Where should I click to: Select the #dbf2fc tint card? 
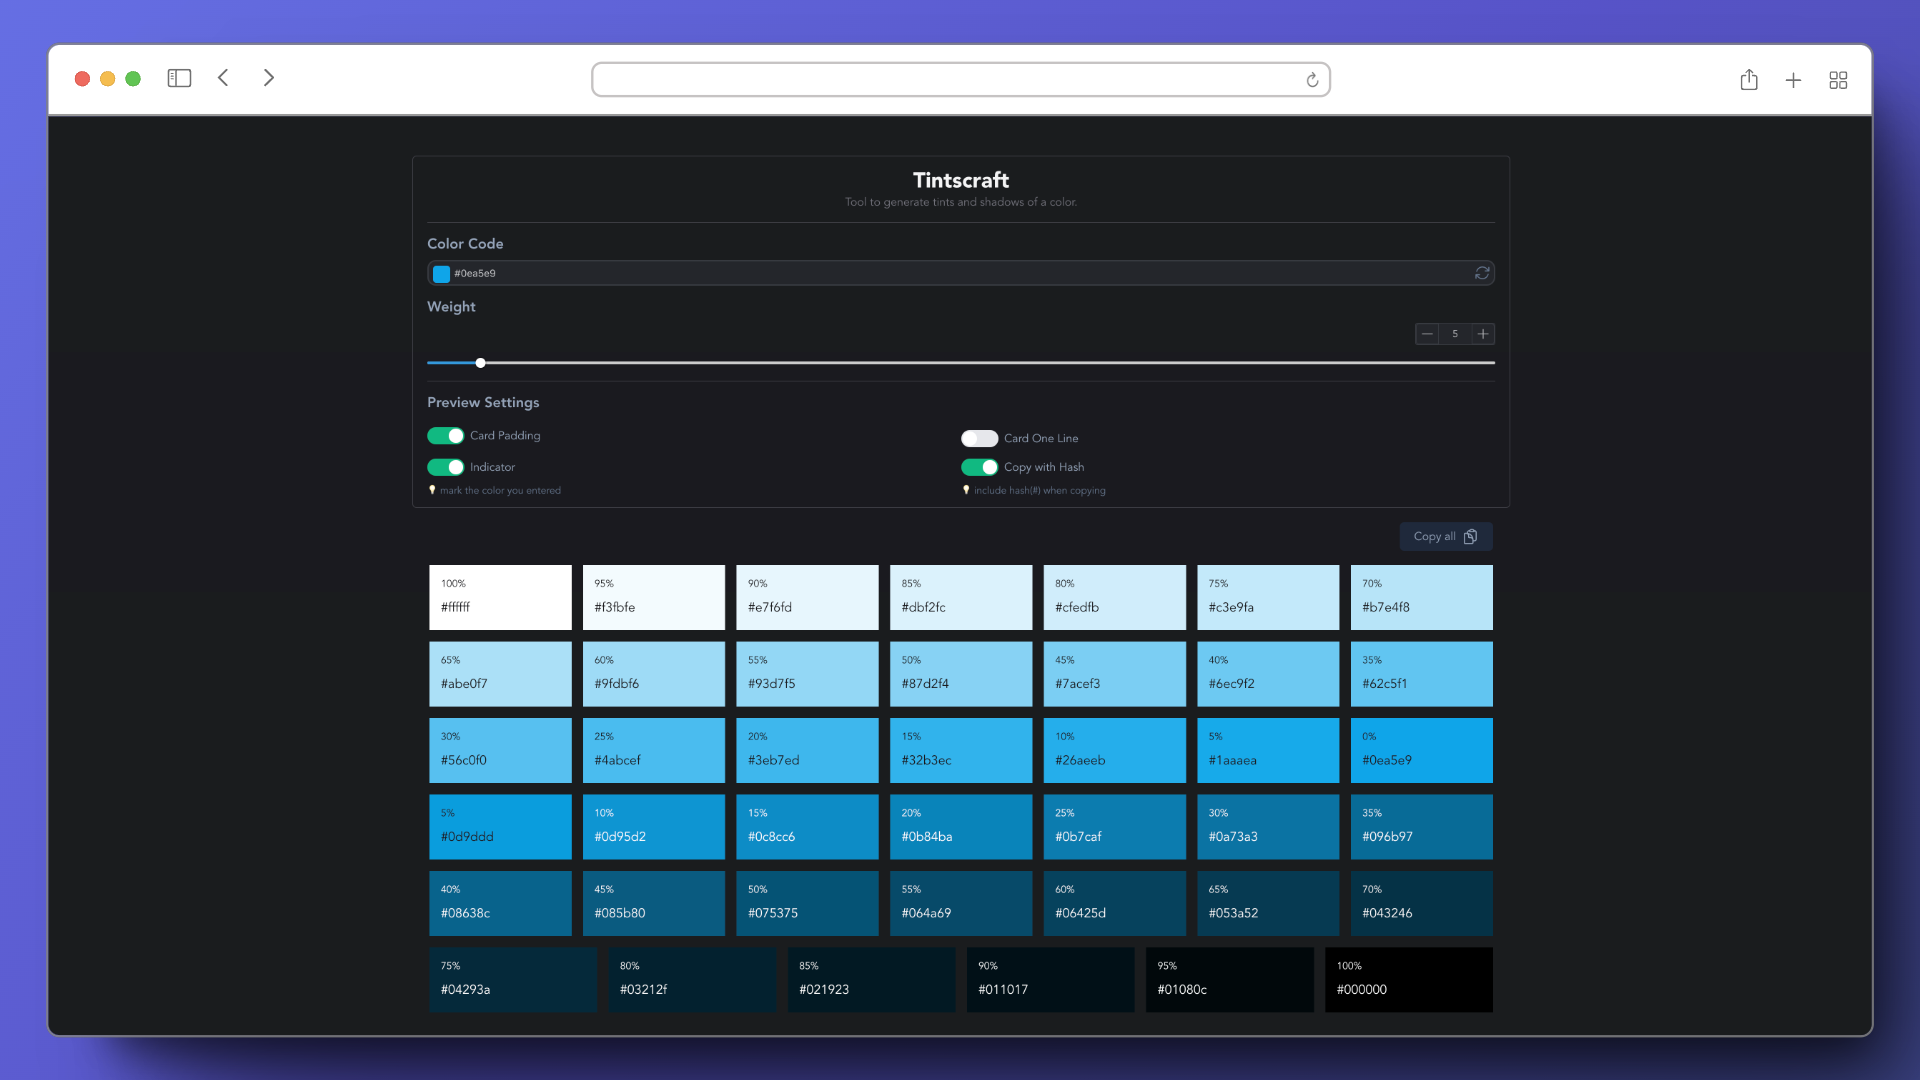pos(961,597)
